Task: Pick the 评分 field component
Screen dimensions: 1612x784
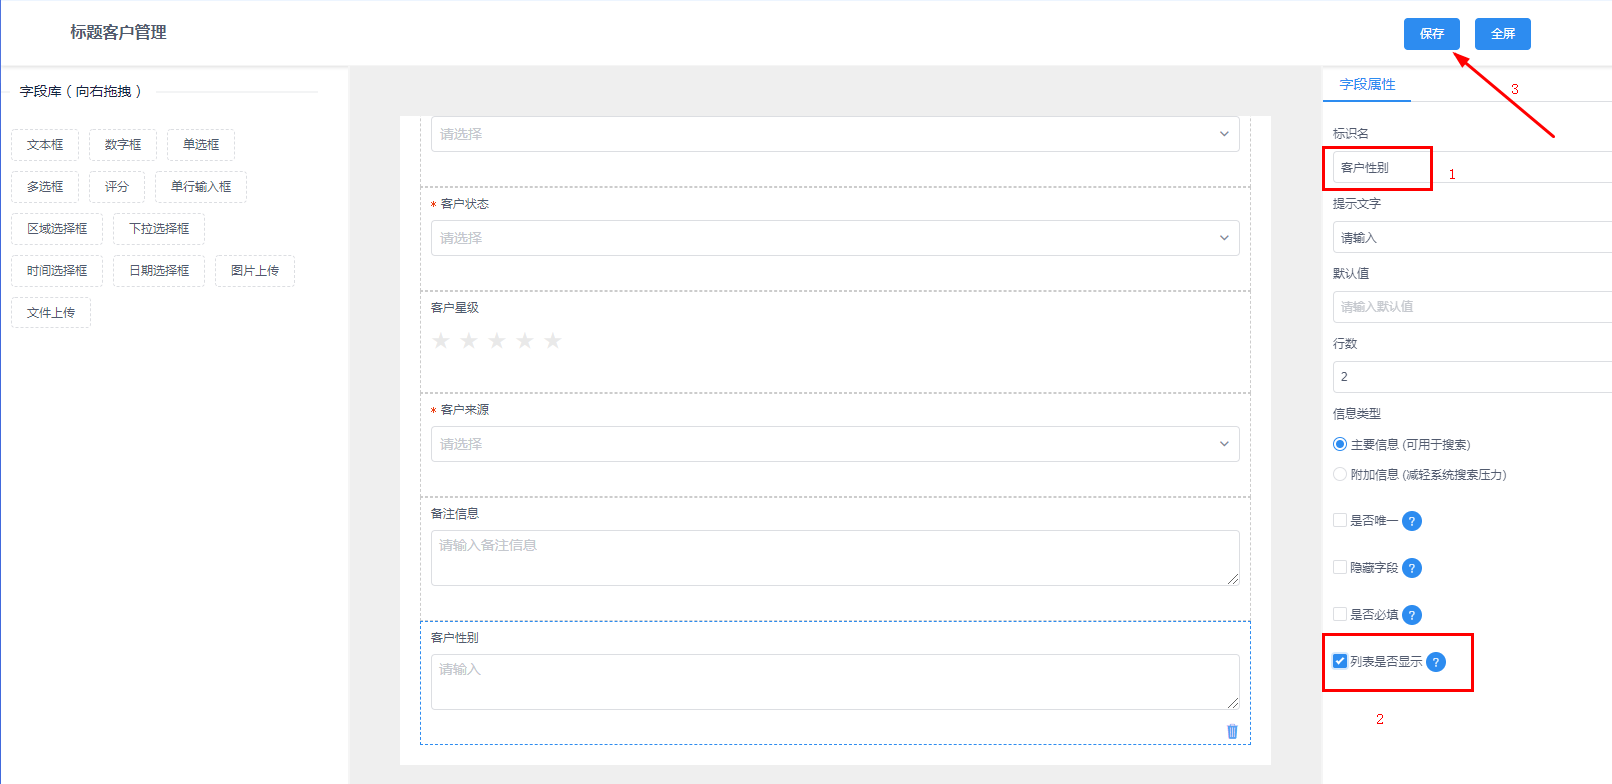Action: [117, 187]
